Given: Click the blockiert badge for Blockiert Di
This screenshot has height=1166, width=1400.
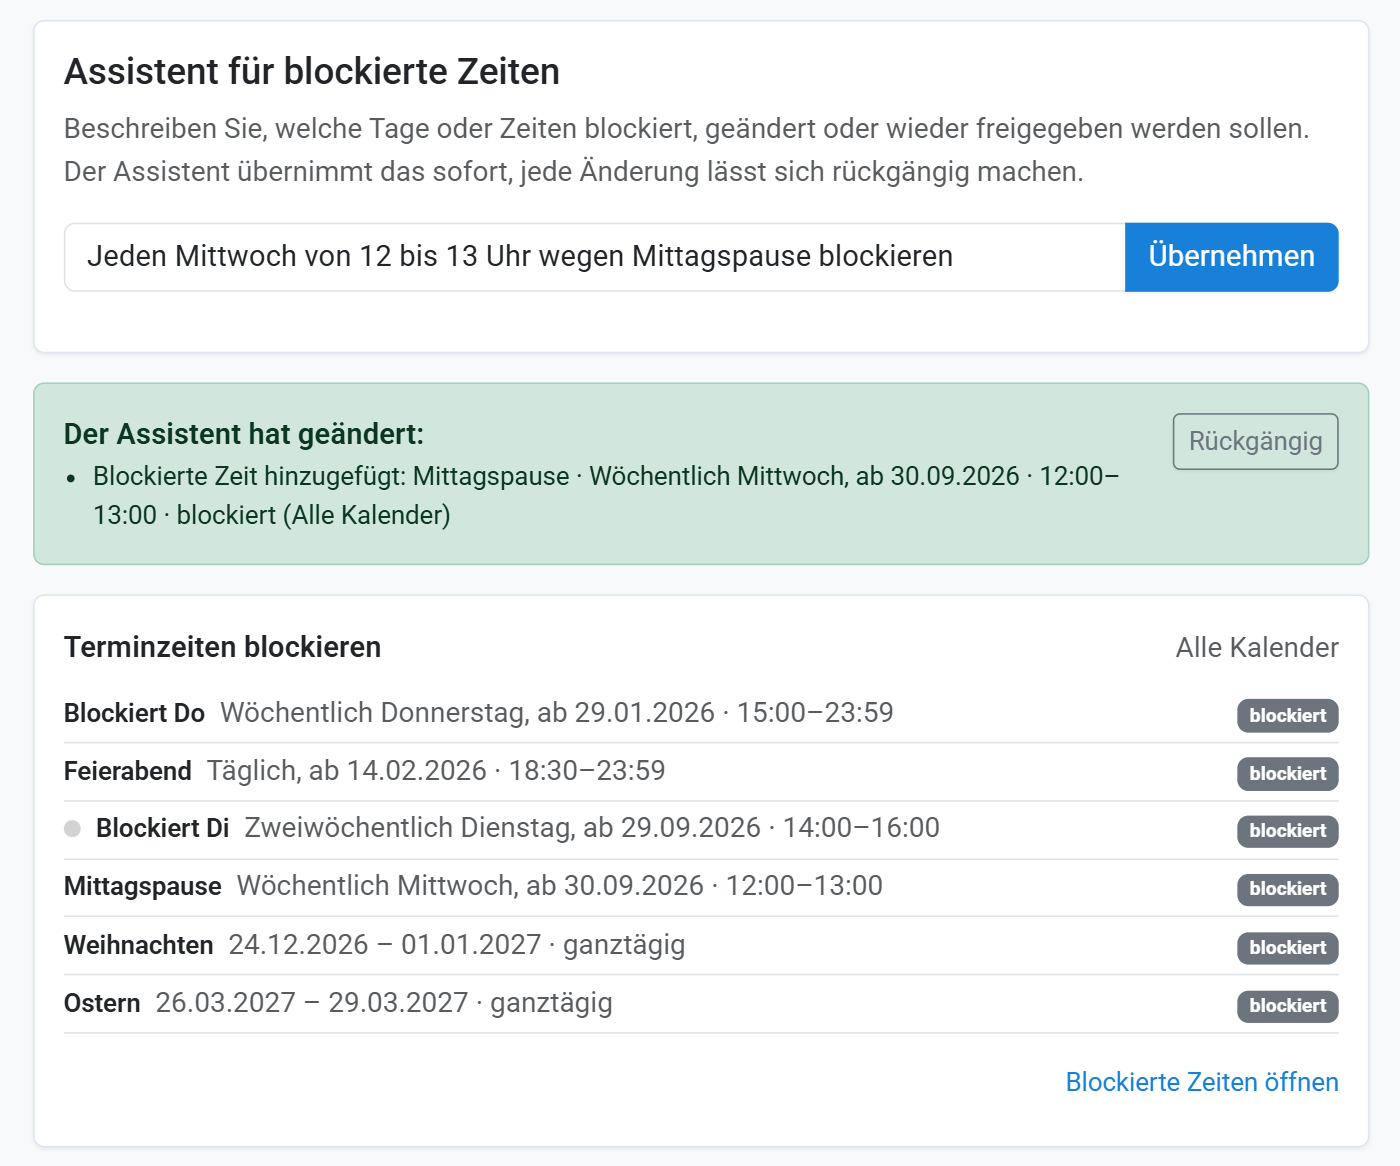Looking at the screenshot, I should pyautogui.click(x=1287, y=831).
